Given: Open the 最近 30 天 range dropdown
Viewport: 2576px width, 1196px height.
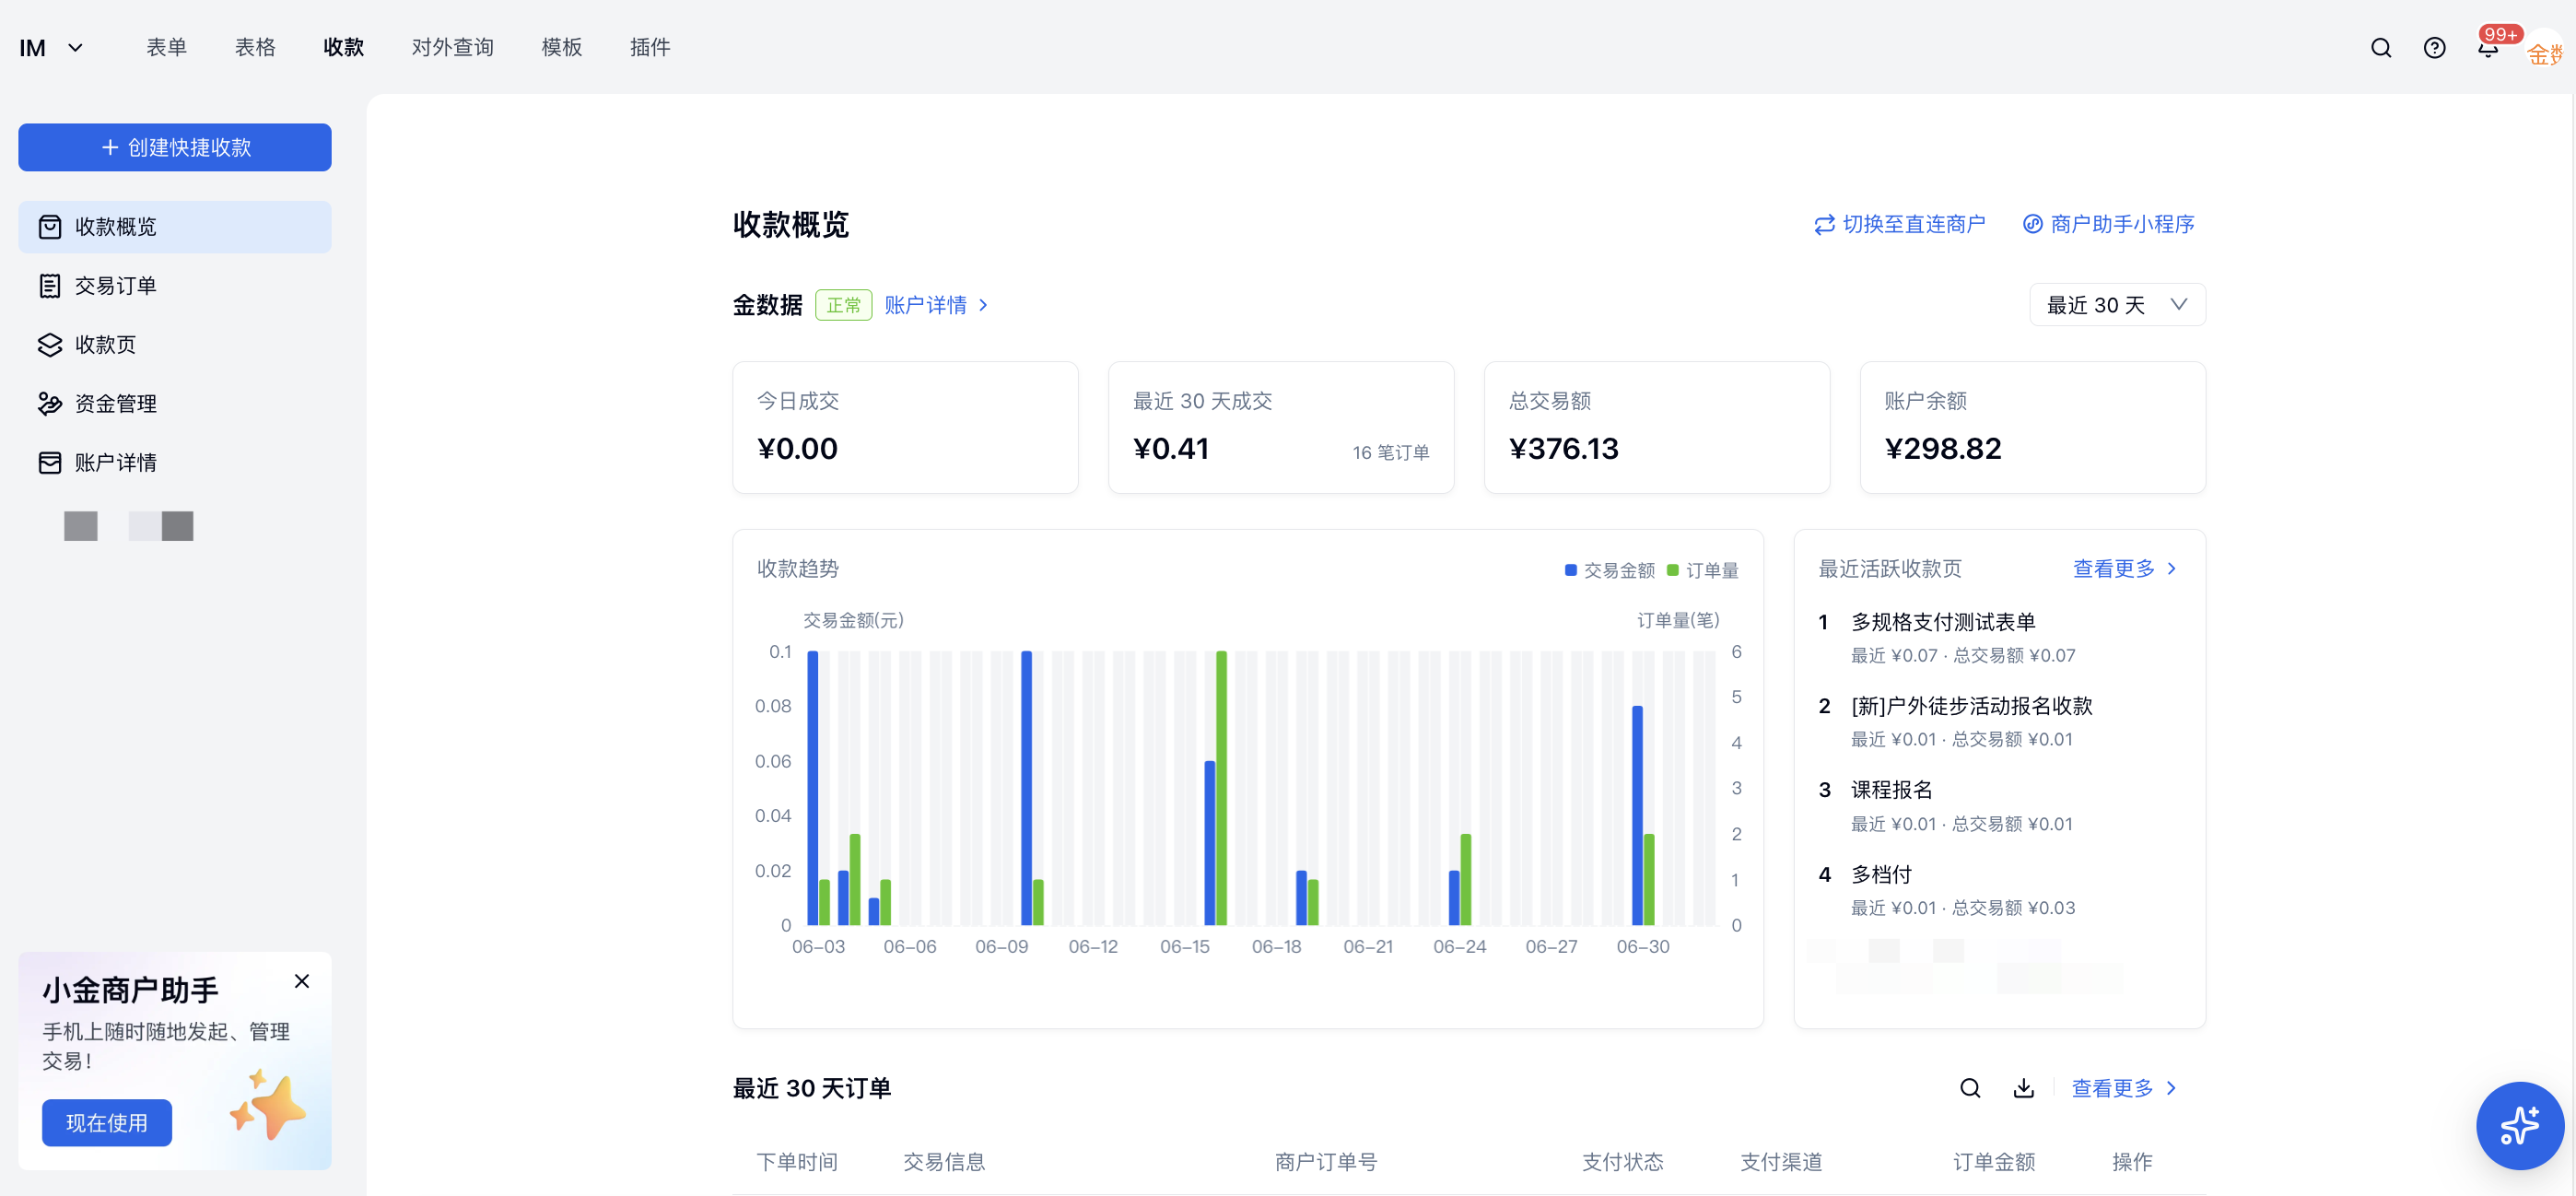Looking at the screenshot, I should click(2117, 305).
